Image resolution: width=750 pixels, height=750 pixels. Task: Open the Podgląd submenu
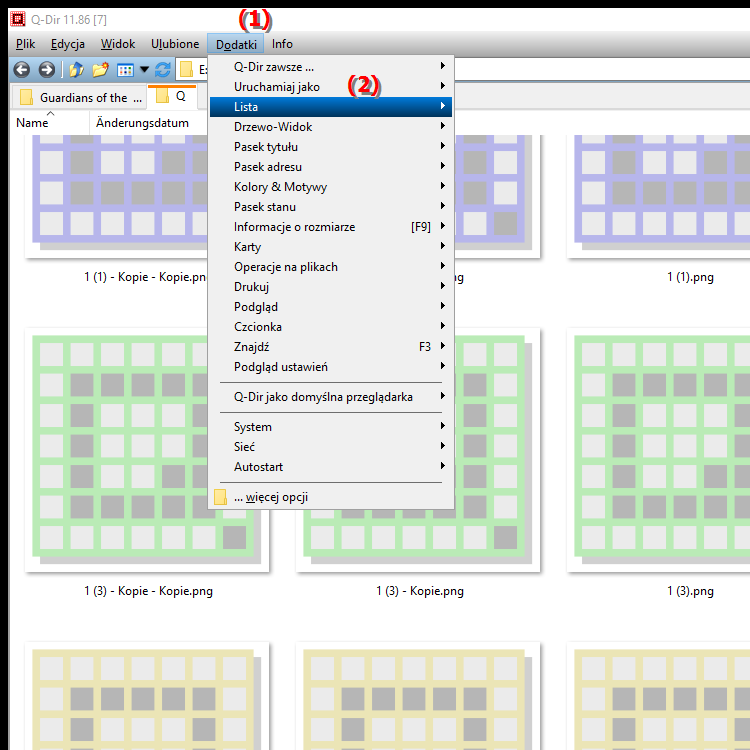click(331, 307)
